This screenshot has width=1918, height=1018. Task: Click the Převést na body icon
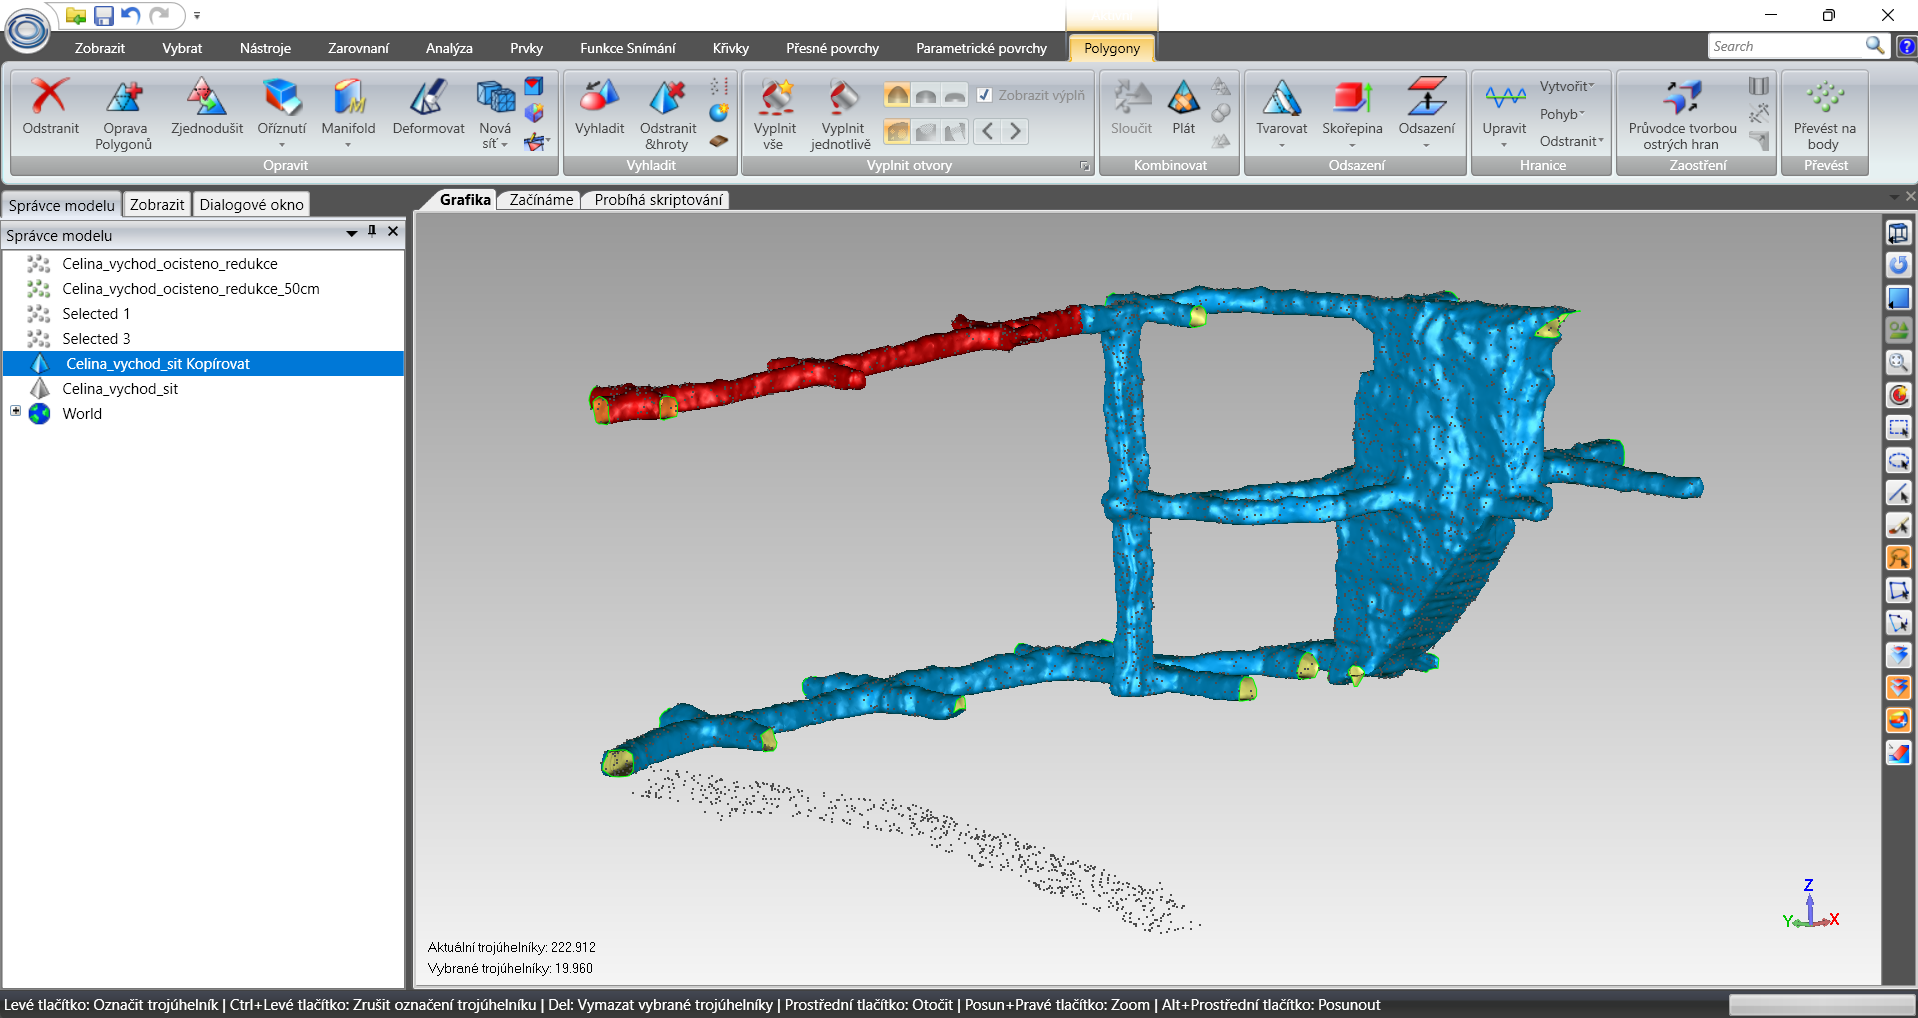1824,98
